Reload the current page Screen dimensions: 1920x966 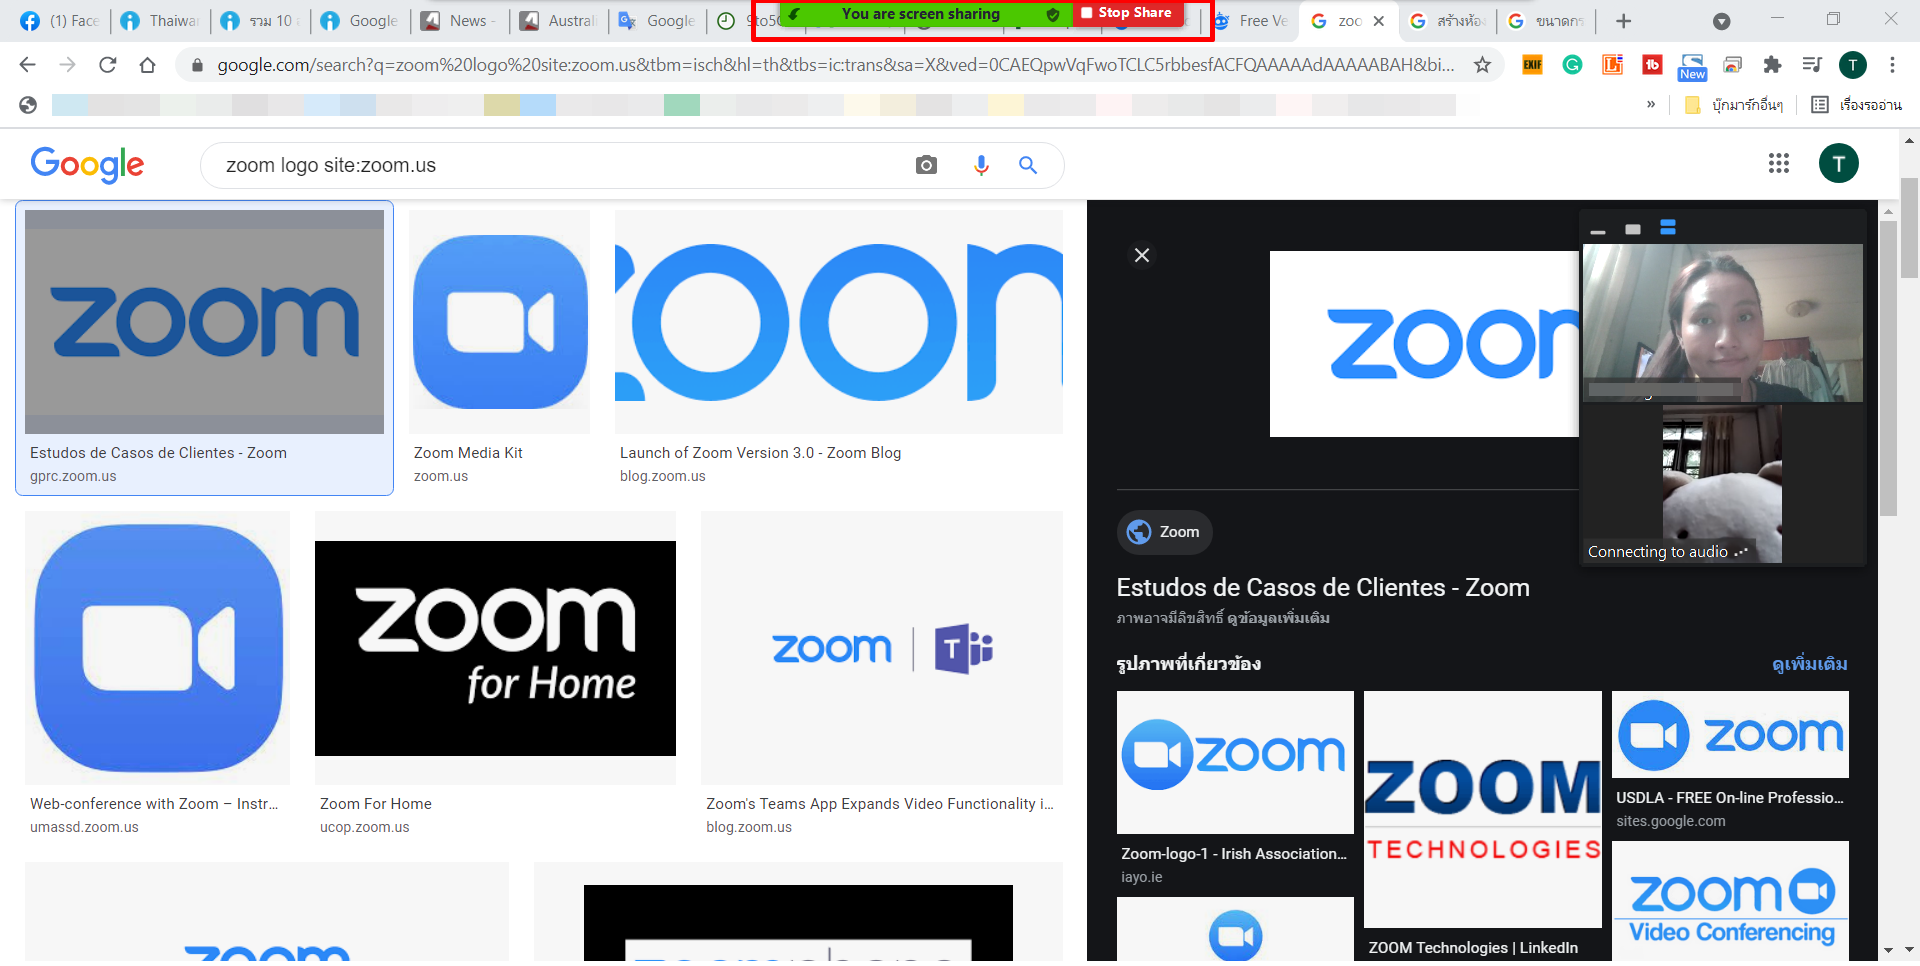(x=107, y=65)
